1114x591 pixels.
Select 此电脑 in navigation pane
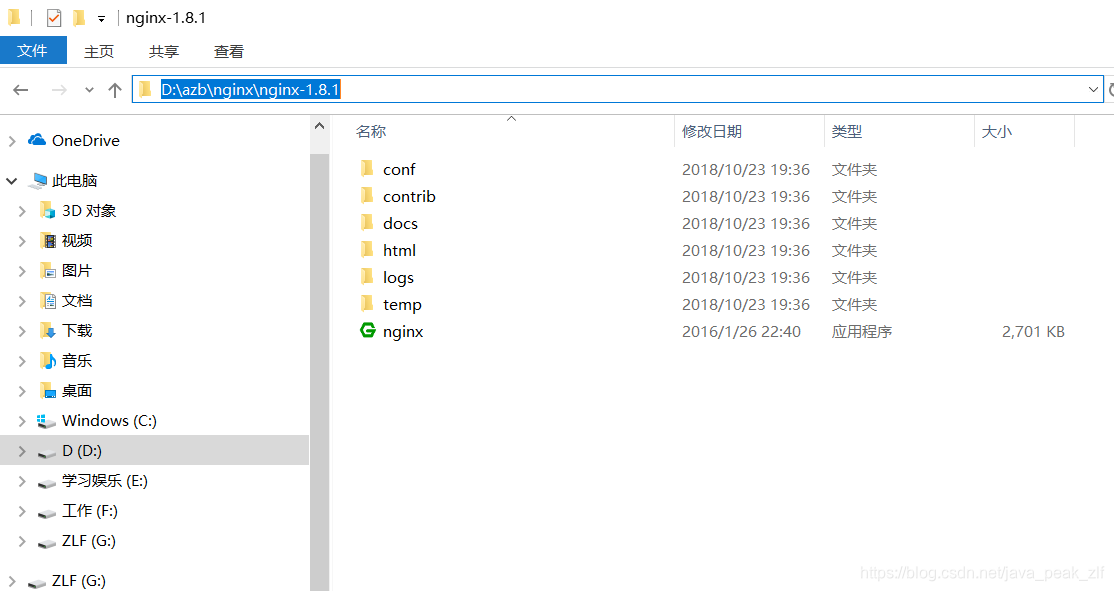(x=75, y=180)
